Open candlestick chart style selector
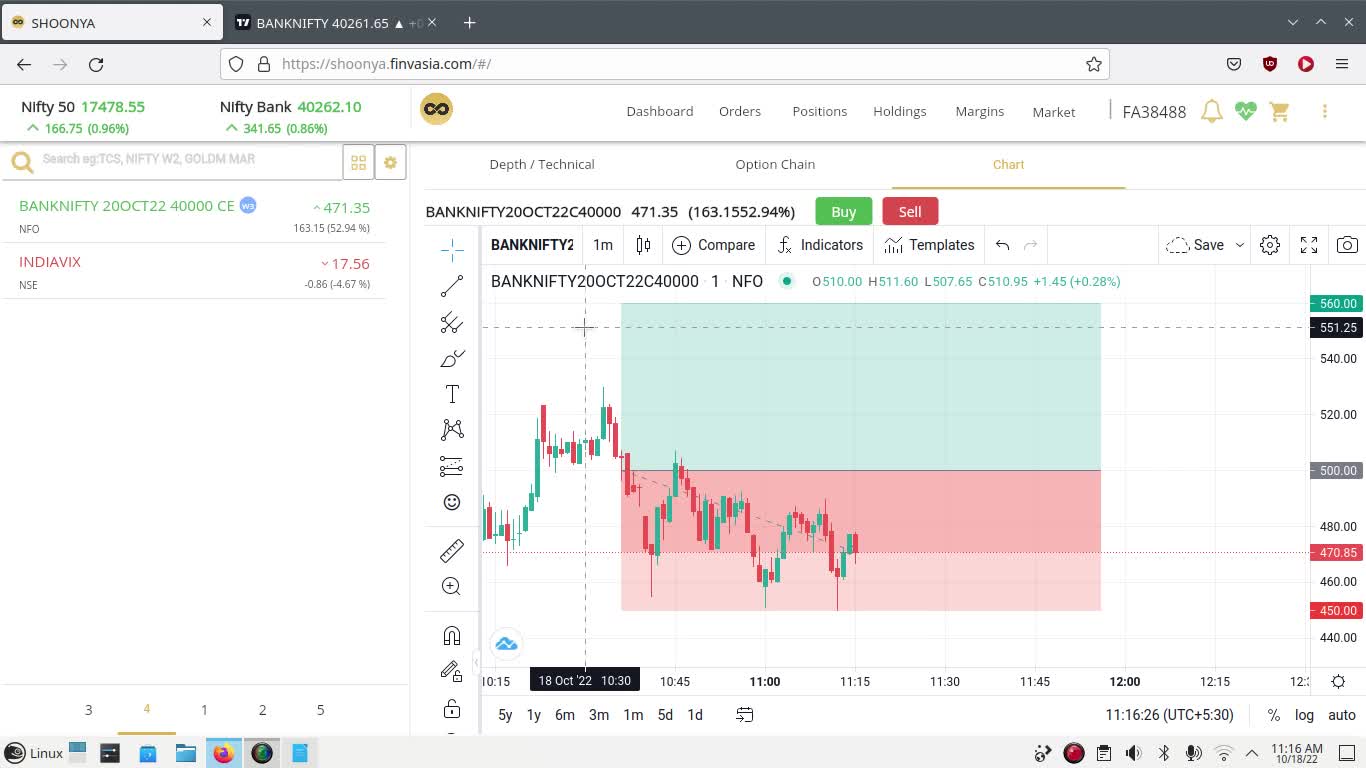The height and width of the screenshot is (768, 1366). coord(643,245)
